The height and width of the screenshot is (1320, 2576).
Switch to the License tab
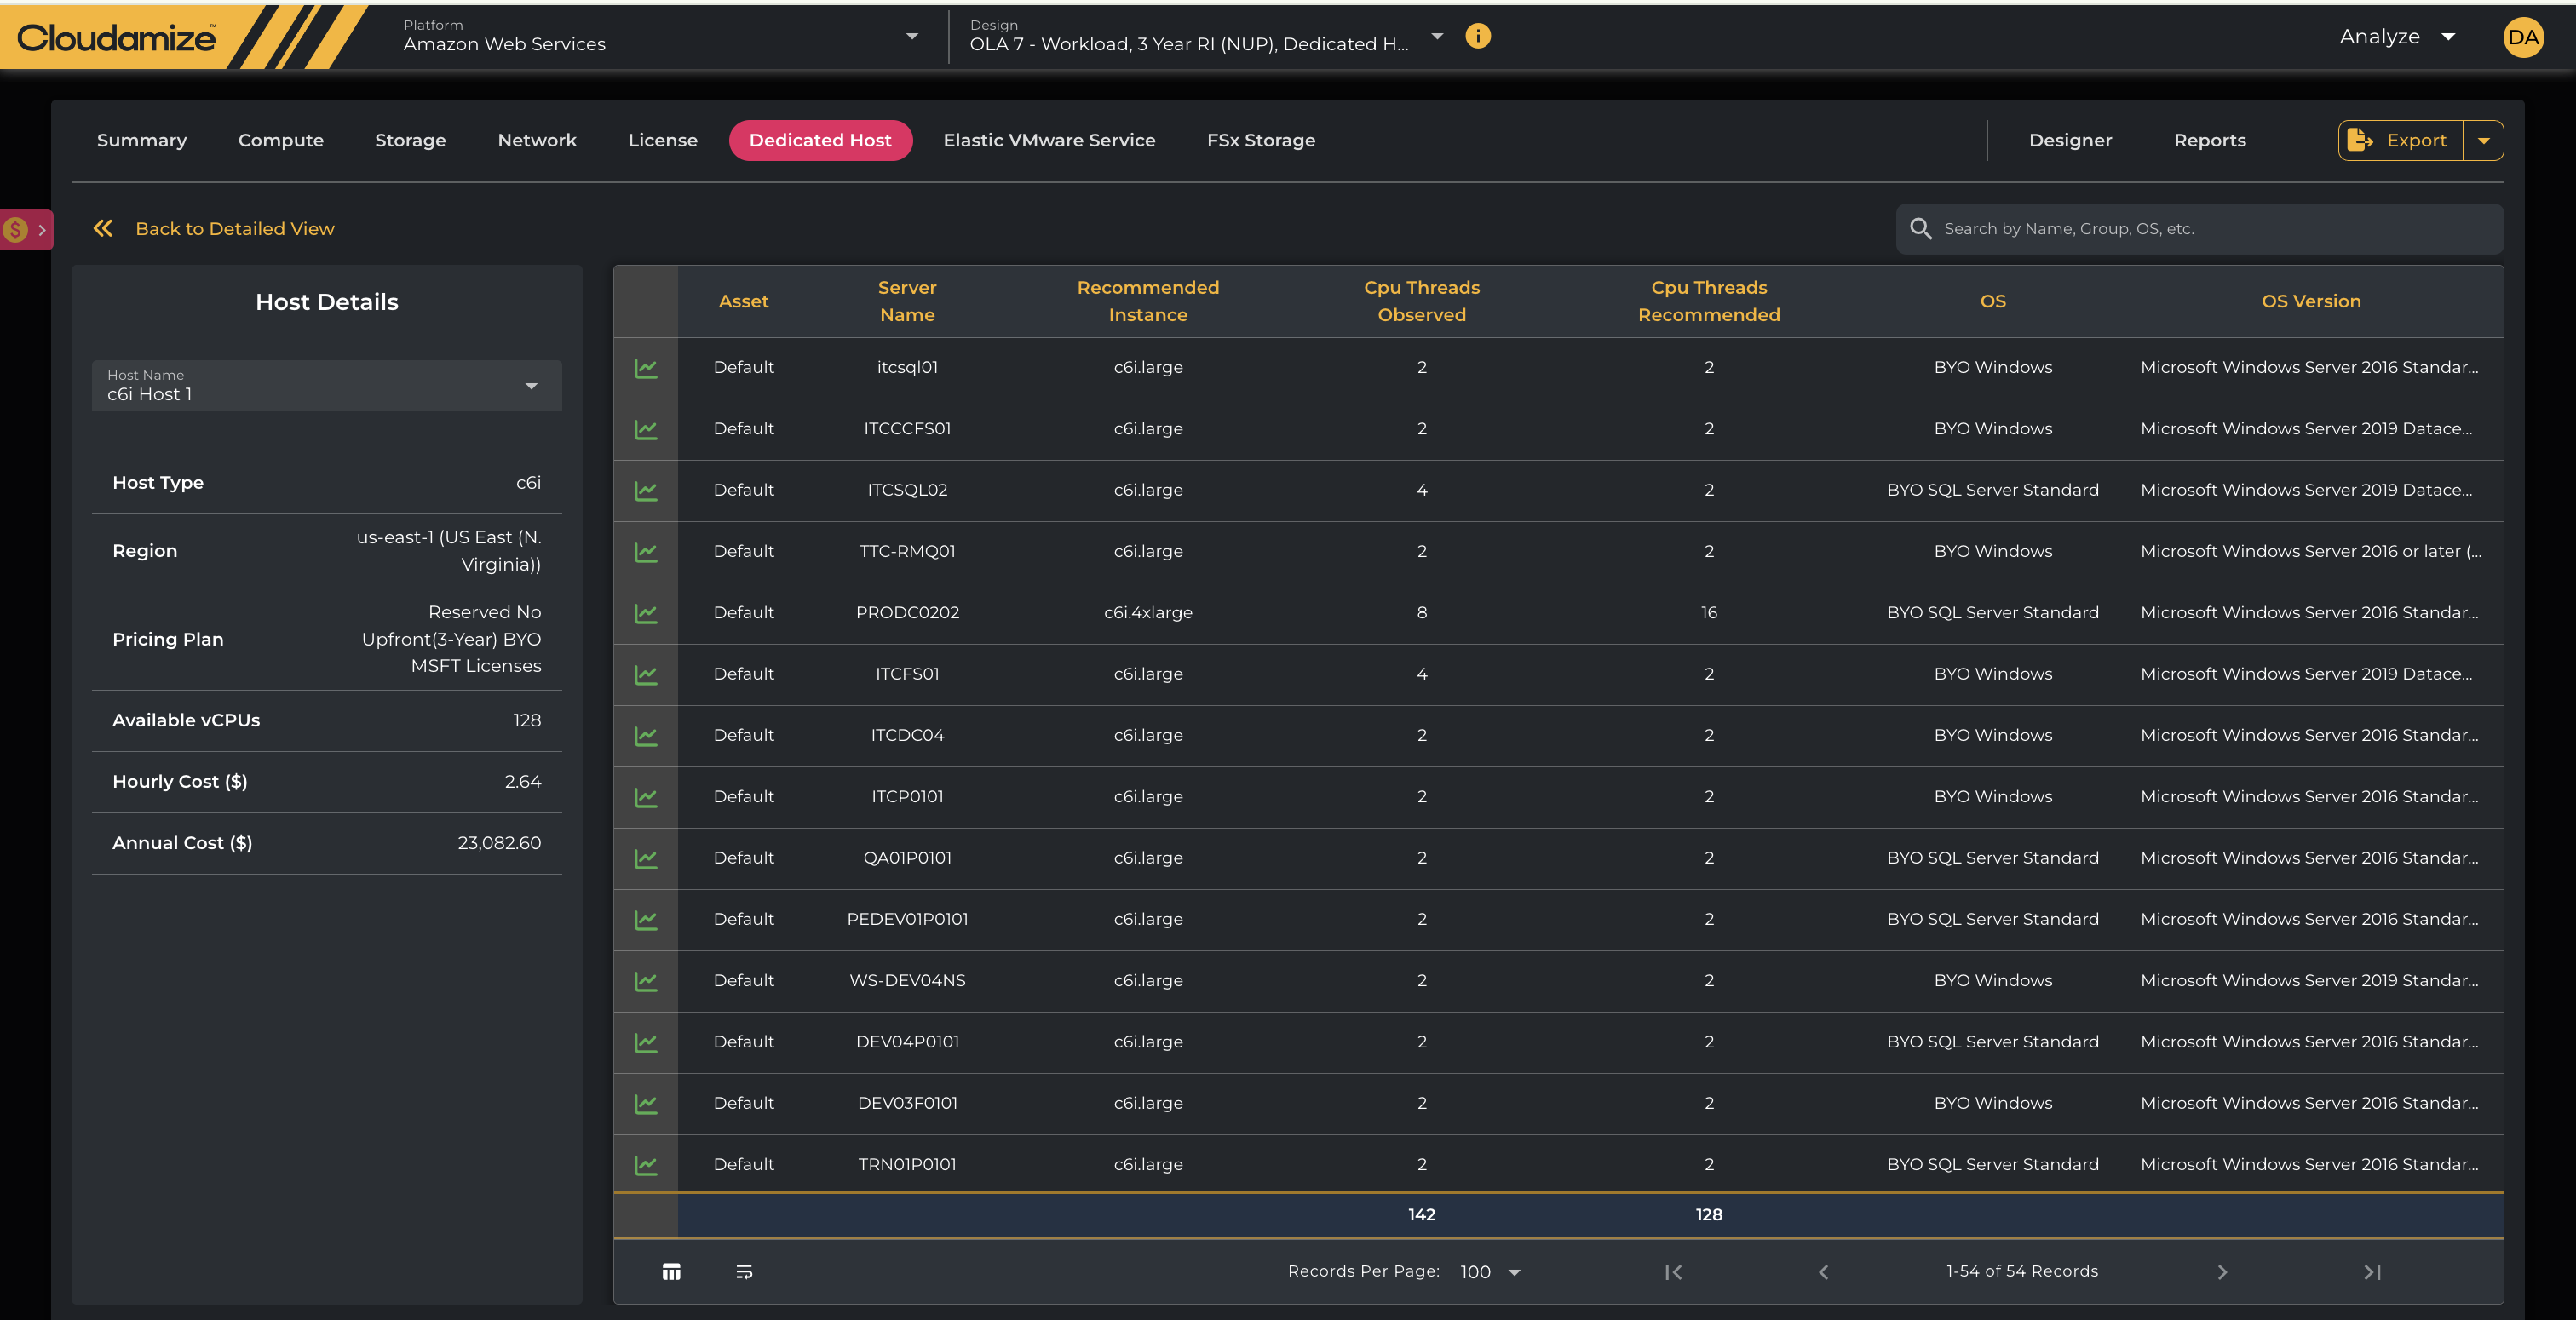662,141
